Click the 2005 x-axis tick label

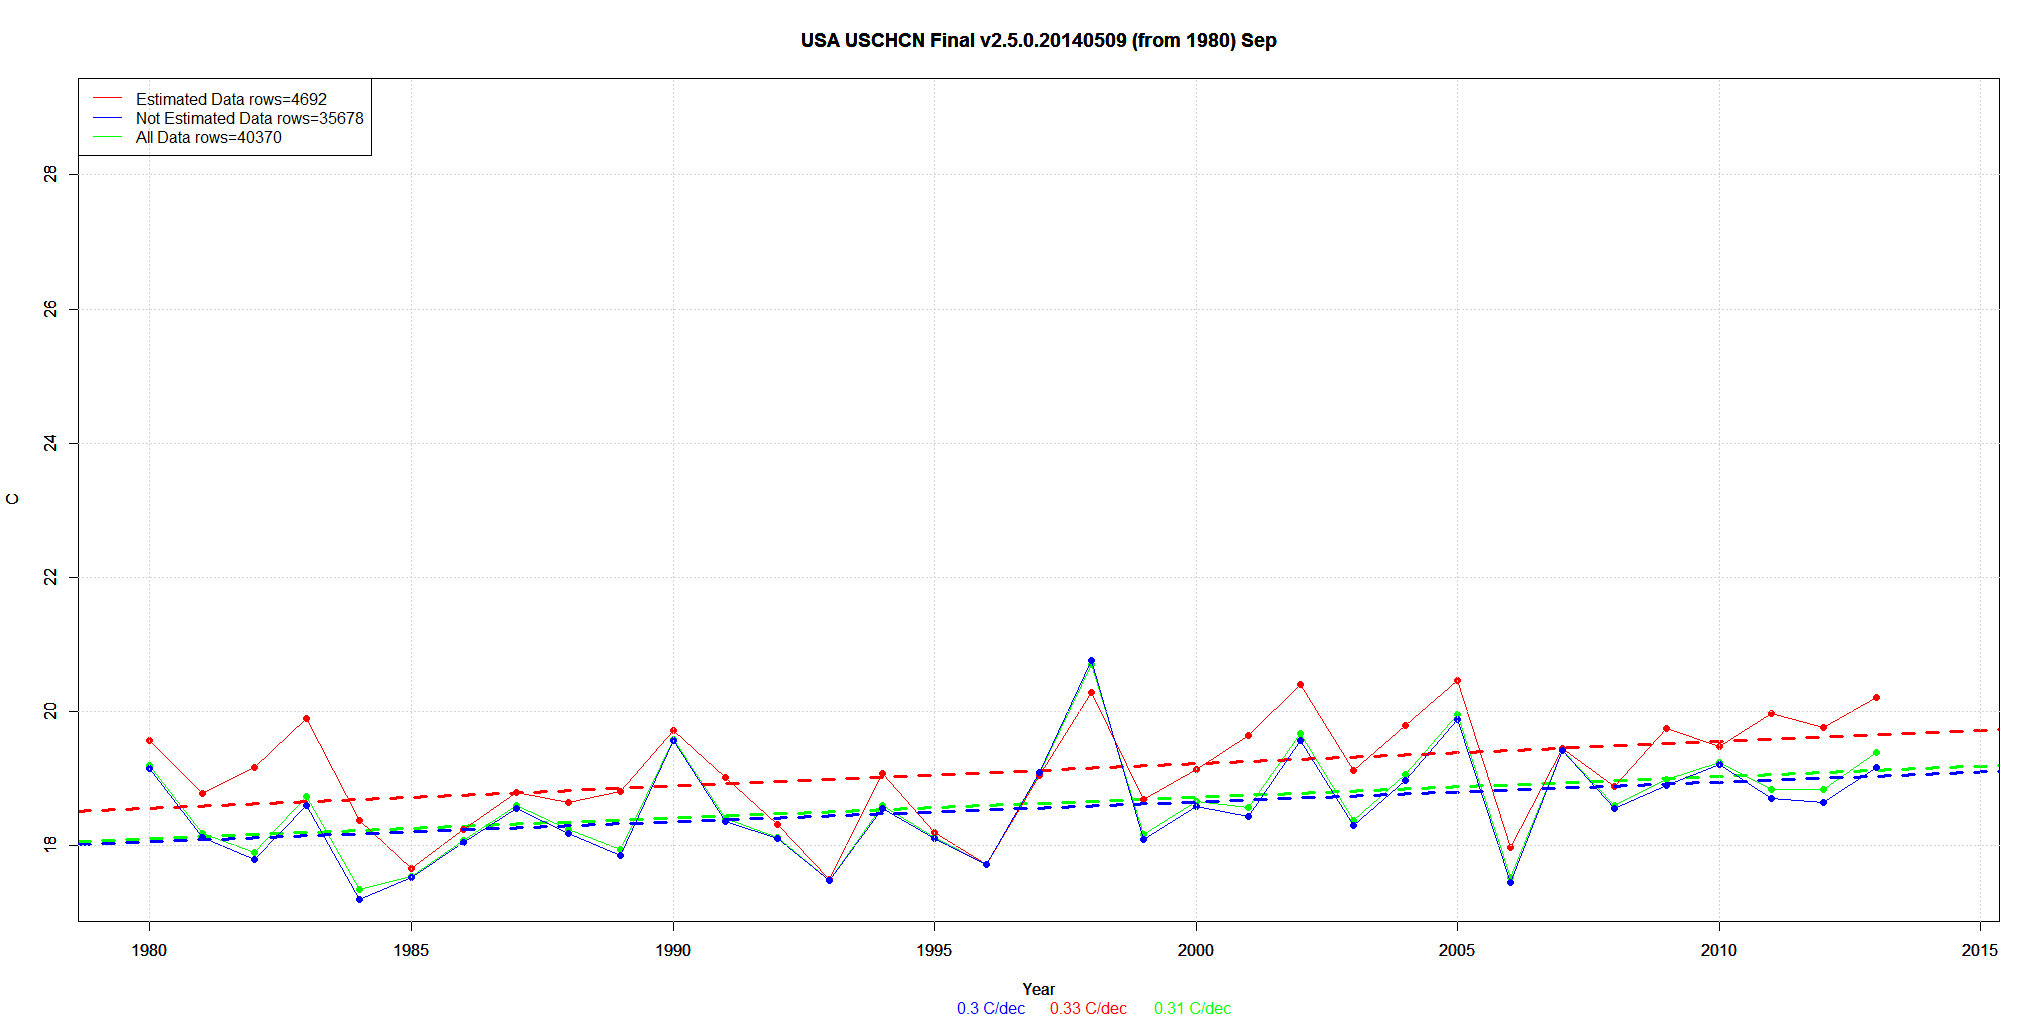1456,950
